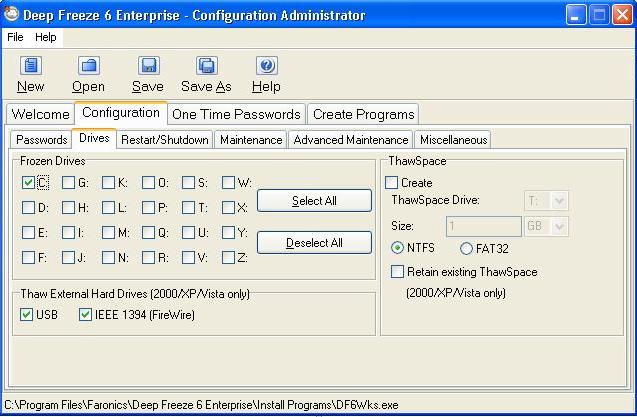Check Retain existing ThawSpace

pyautogui.click(x=397, y=271)
